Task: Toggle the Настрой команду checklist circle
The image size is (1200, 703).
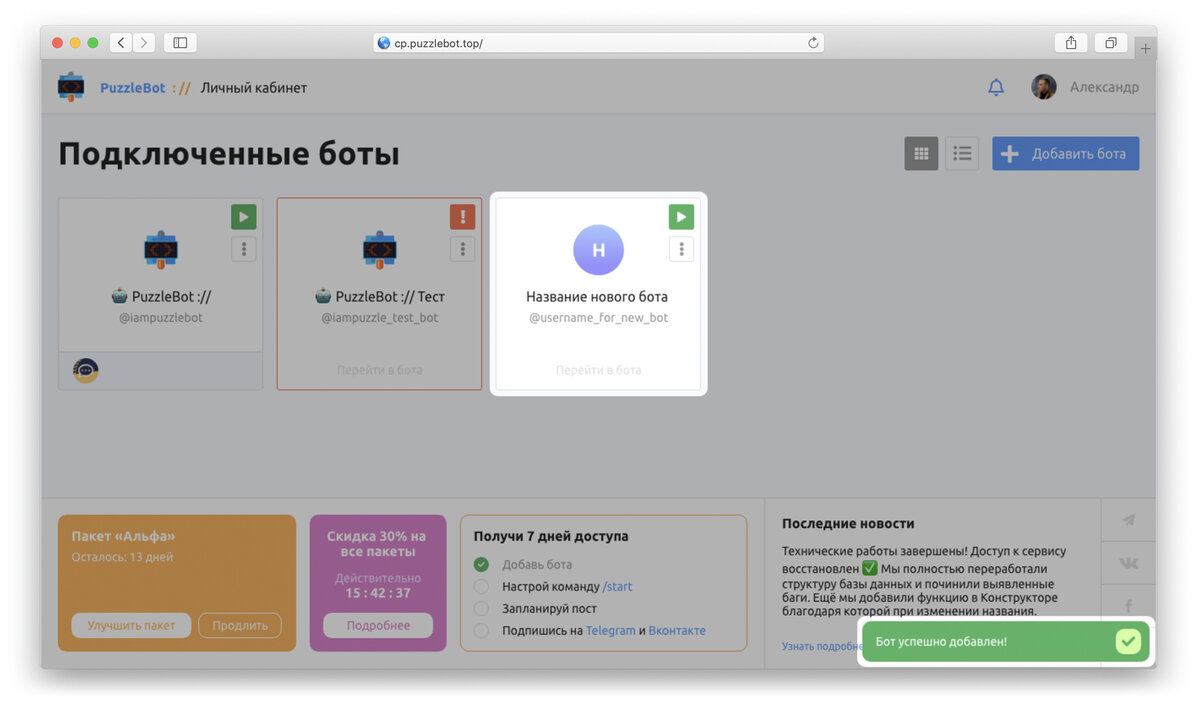Action: (481, 587)
